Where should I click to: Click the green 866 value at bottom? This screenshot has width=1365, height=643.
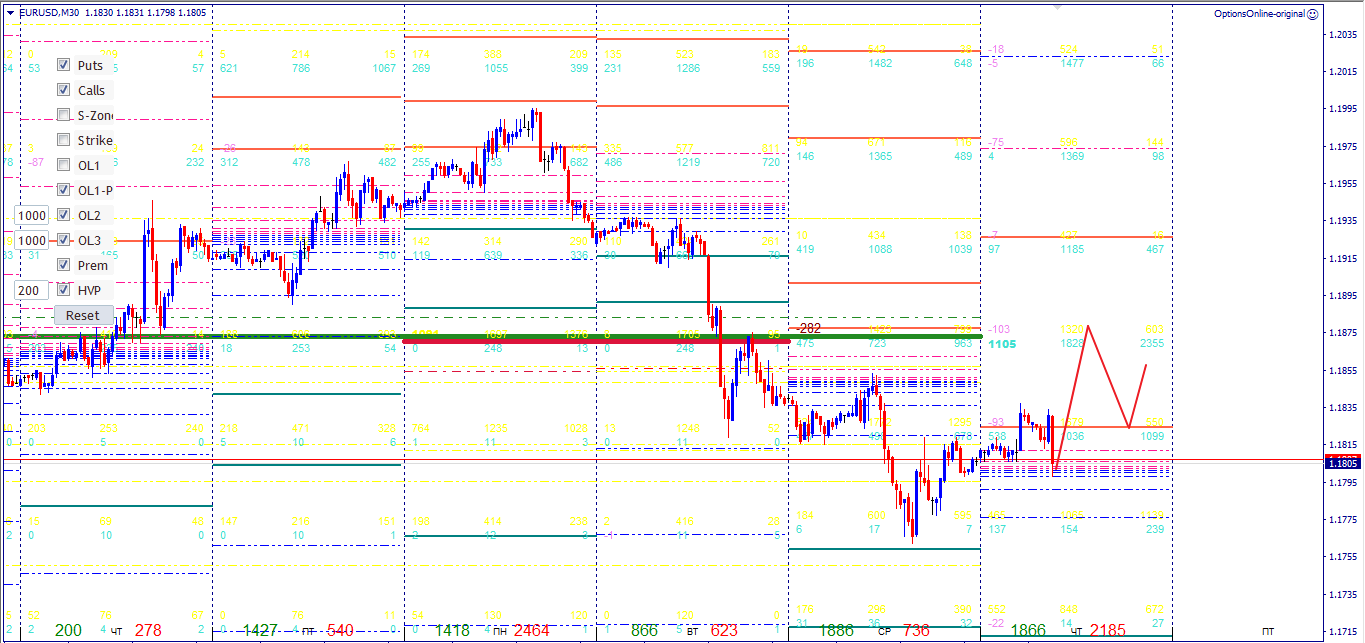point(645,631)
